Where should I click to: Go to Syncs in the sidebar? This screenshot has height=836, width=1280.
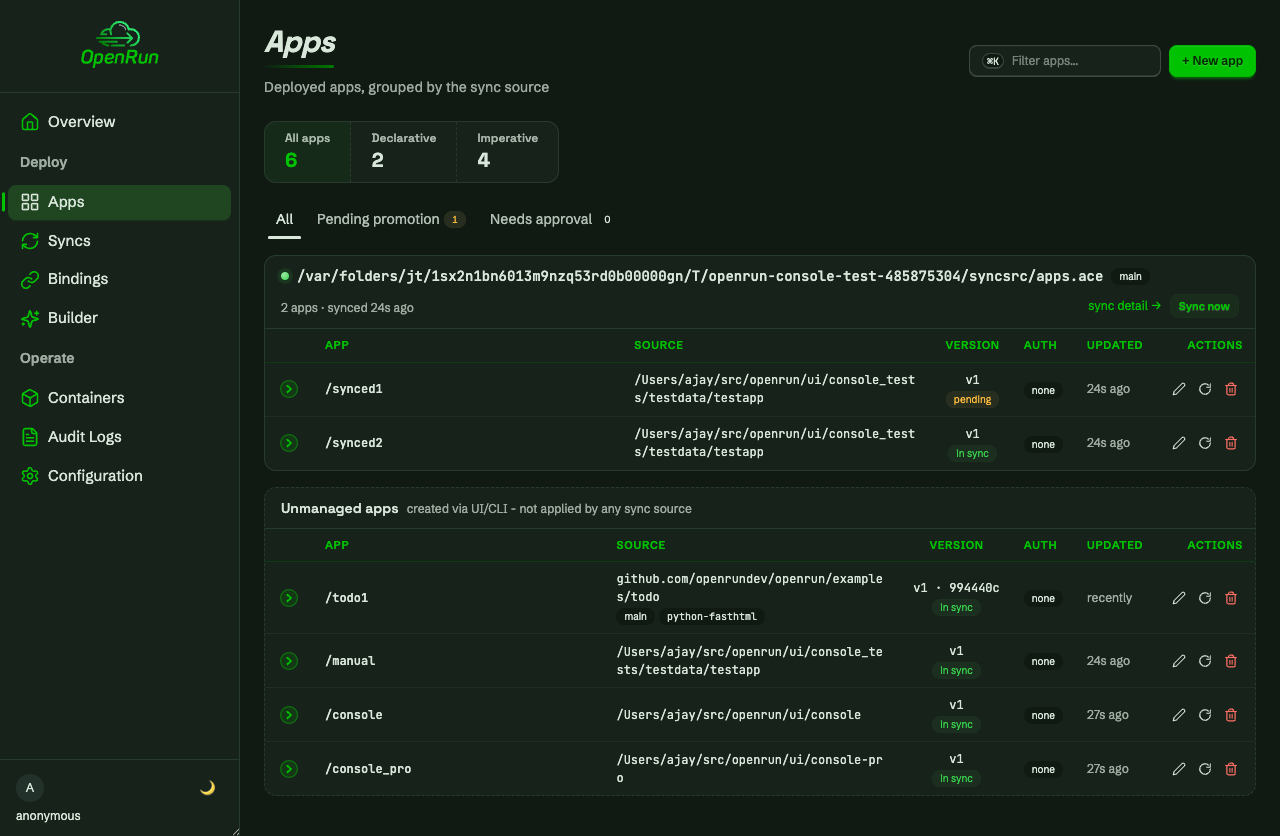coord(119,241)
